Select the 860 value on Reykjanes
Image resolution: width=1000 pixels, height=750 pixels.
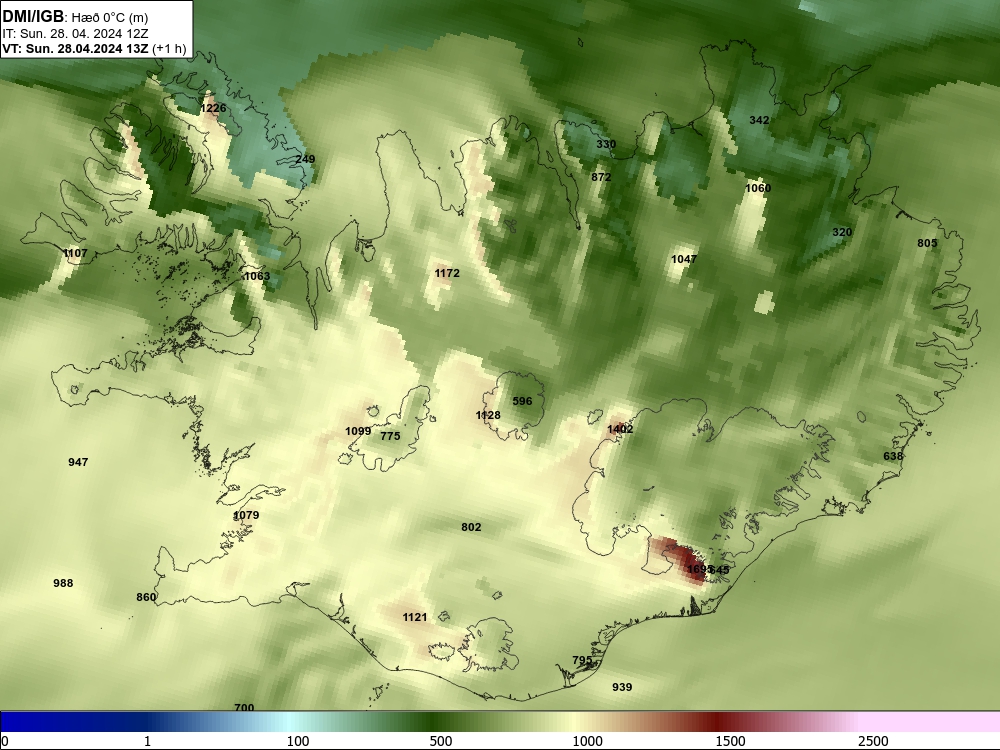pos(146,597)
